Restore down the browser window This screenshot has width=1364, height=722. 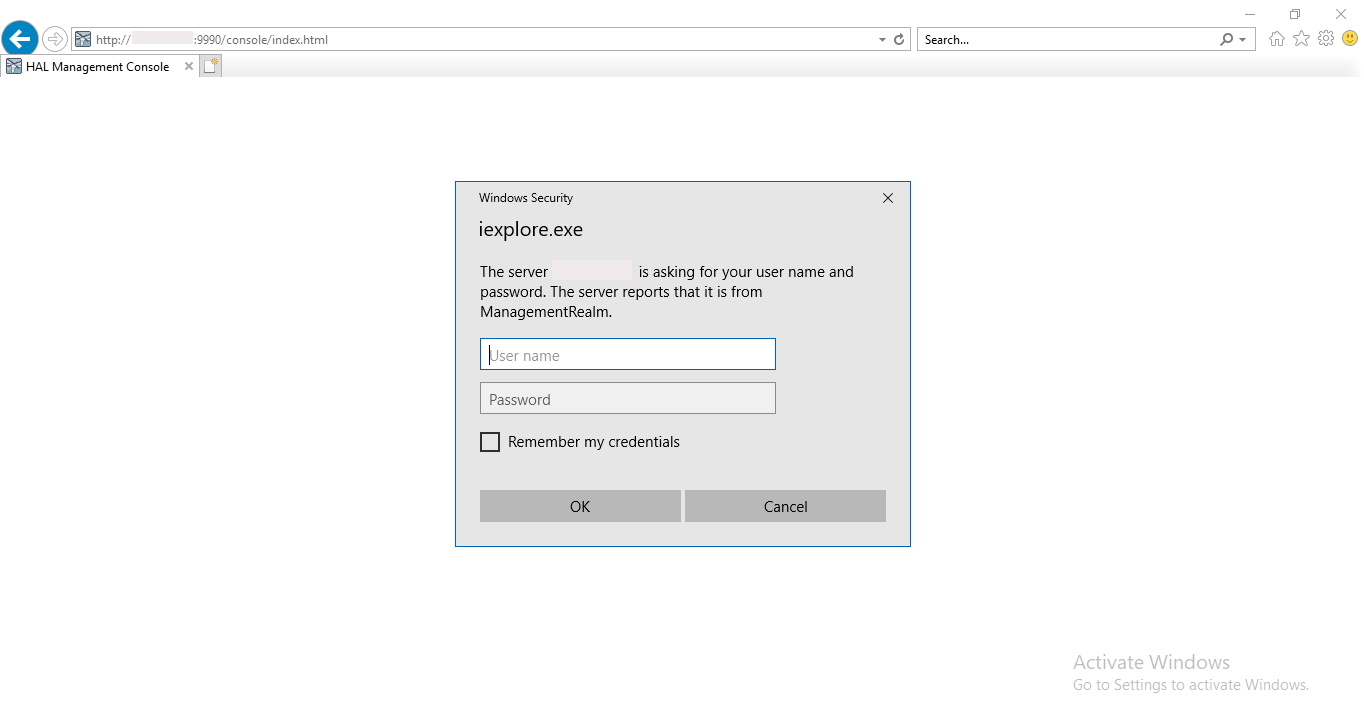(1295, 14)
